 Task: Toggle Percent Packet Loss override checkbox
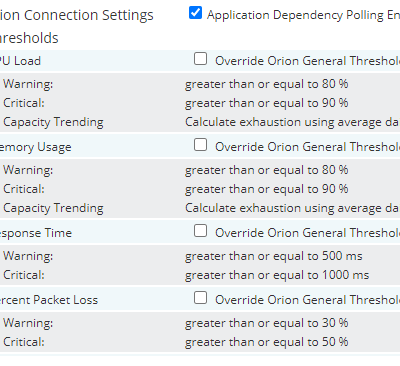coord(200,298)
